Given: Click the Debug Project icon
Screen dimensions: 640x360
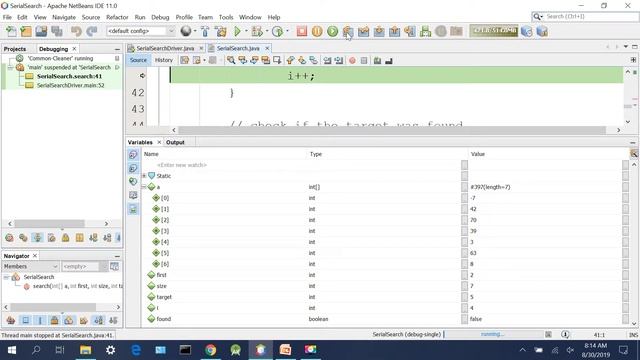Looking at the screenshot, I should click(x=257, y=31).
